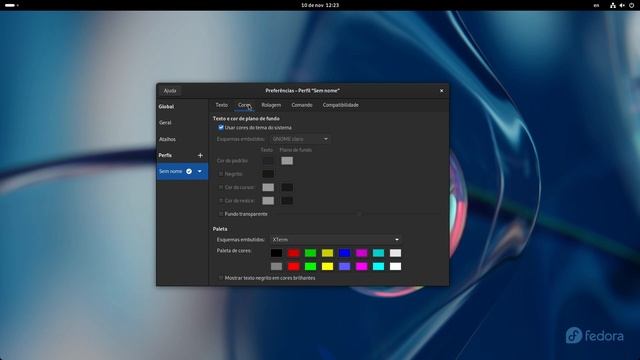Enable 'Mostrar texto negrito em cores brilhantes'
This screenshot has height=360, width=640.
221,278
